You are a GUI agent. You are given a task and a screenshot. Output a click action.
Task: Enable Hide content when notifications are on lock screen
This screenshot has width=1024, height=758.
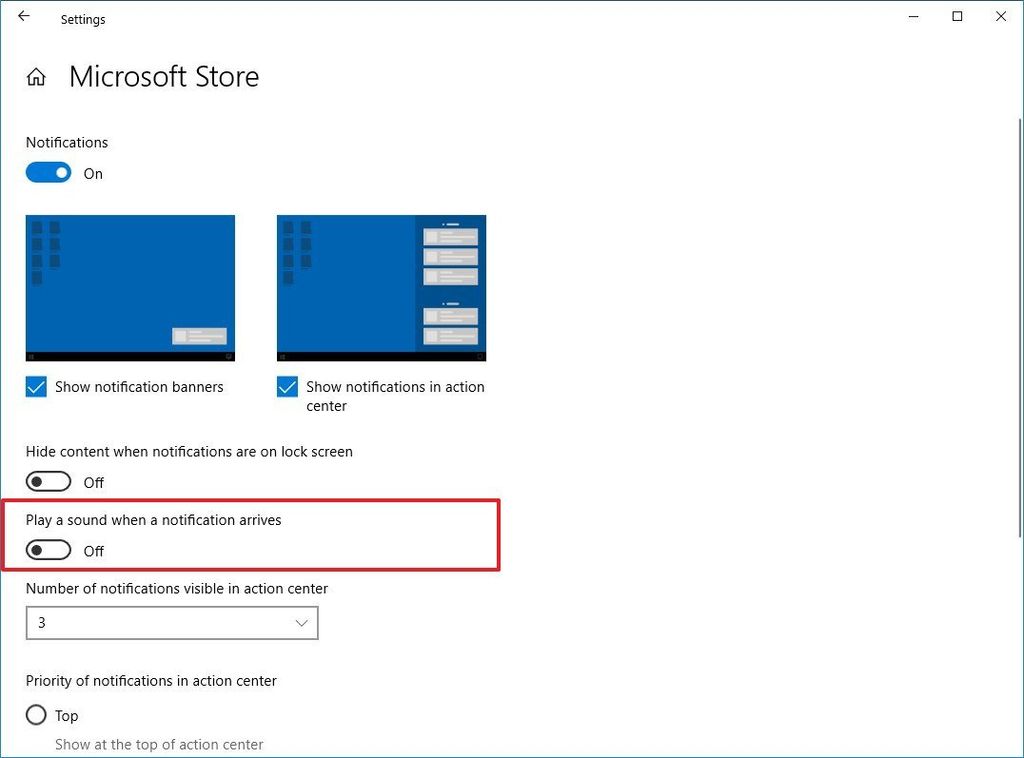(48, 481)
